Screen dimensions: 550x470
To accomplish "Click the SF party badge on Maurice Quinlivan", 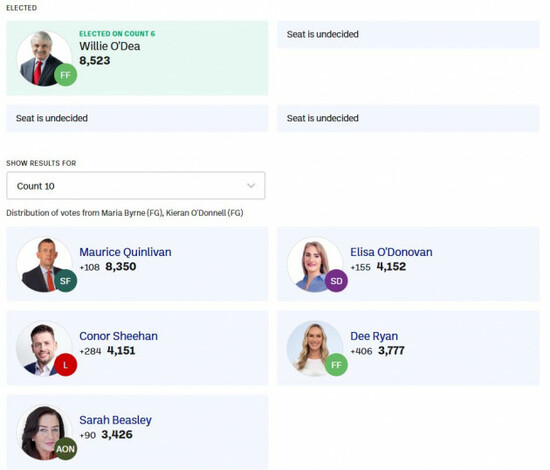I will [66, 281].
